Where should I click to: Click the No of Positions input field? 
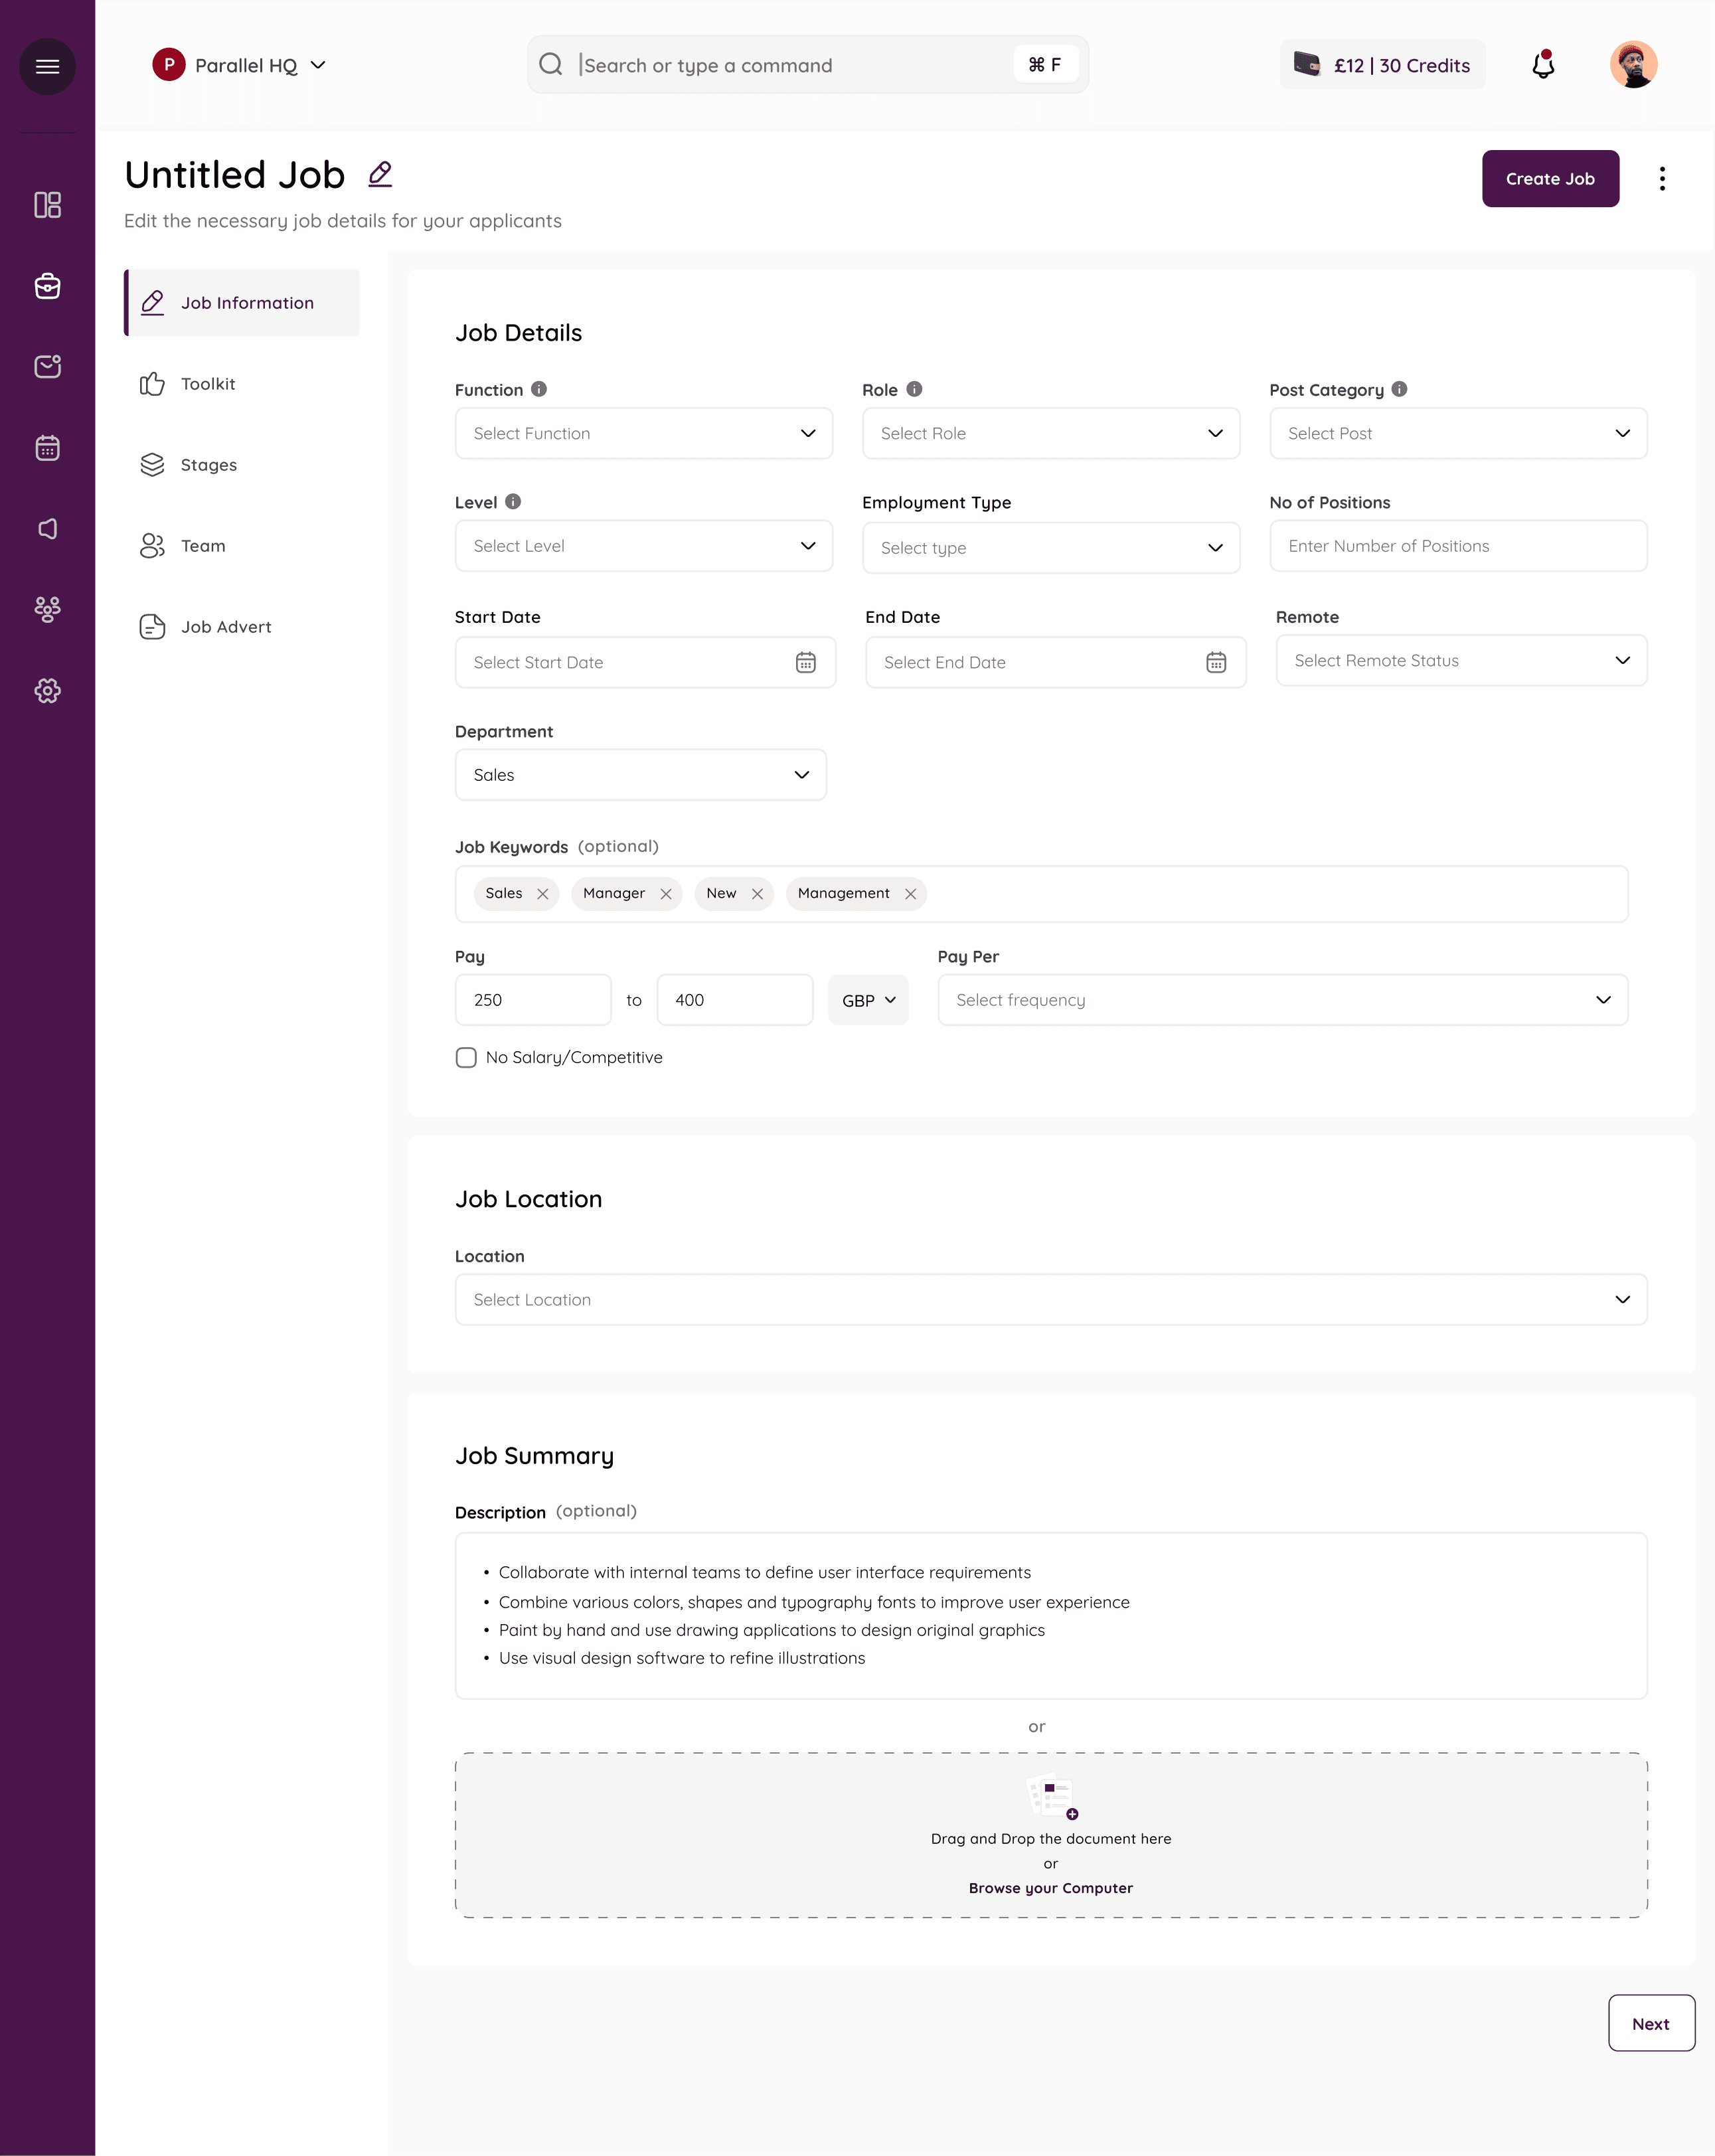[1457, 546]
